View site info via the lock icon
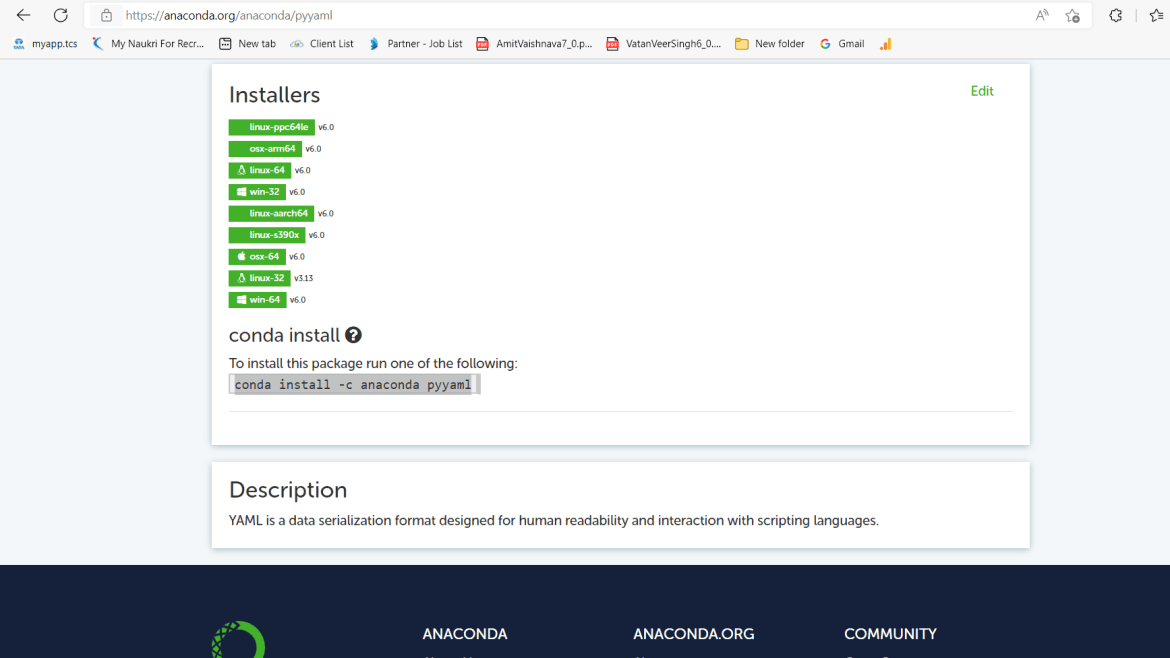This screenshot has width=1170, height=658. pos(107,15)
